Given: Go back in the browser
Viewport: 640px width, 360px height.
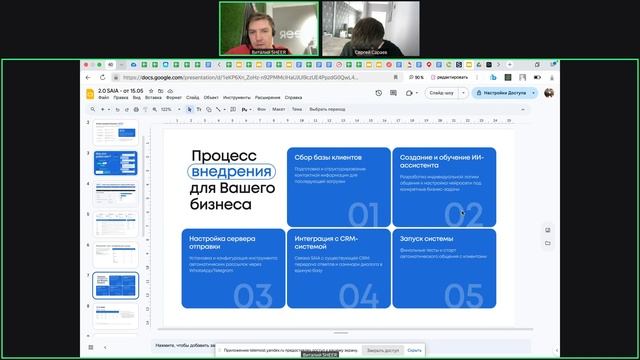Looking at the screenshot, I should [x=88, y=77].
